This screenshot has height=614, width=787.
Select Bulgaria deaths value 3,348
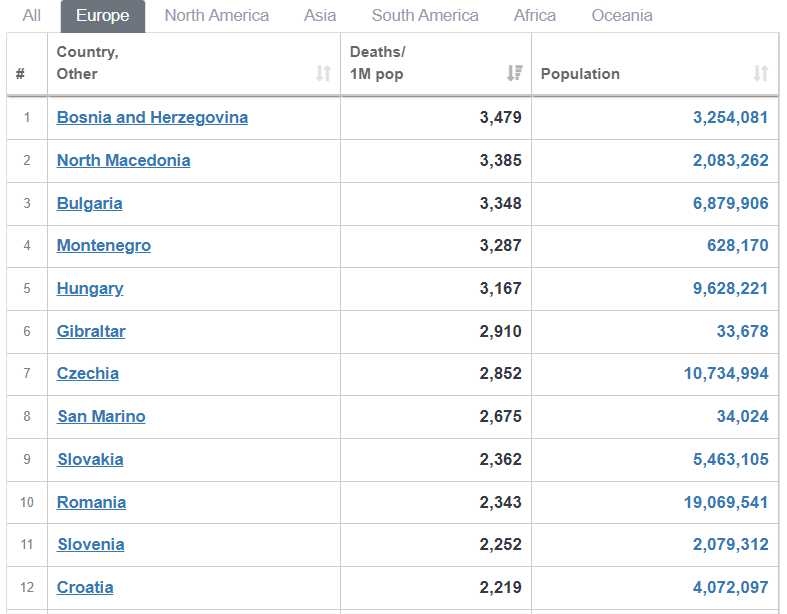tap(500, 204)
